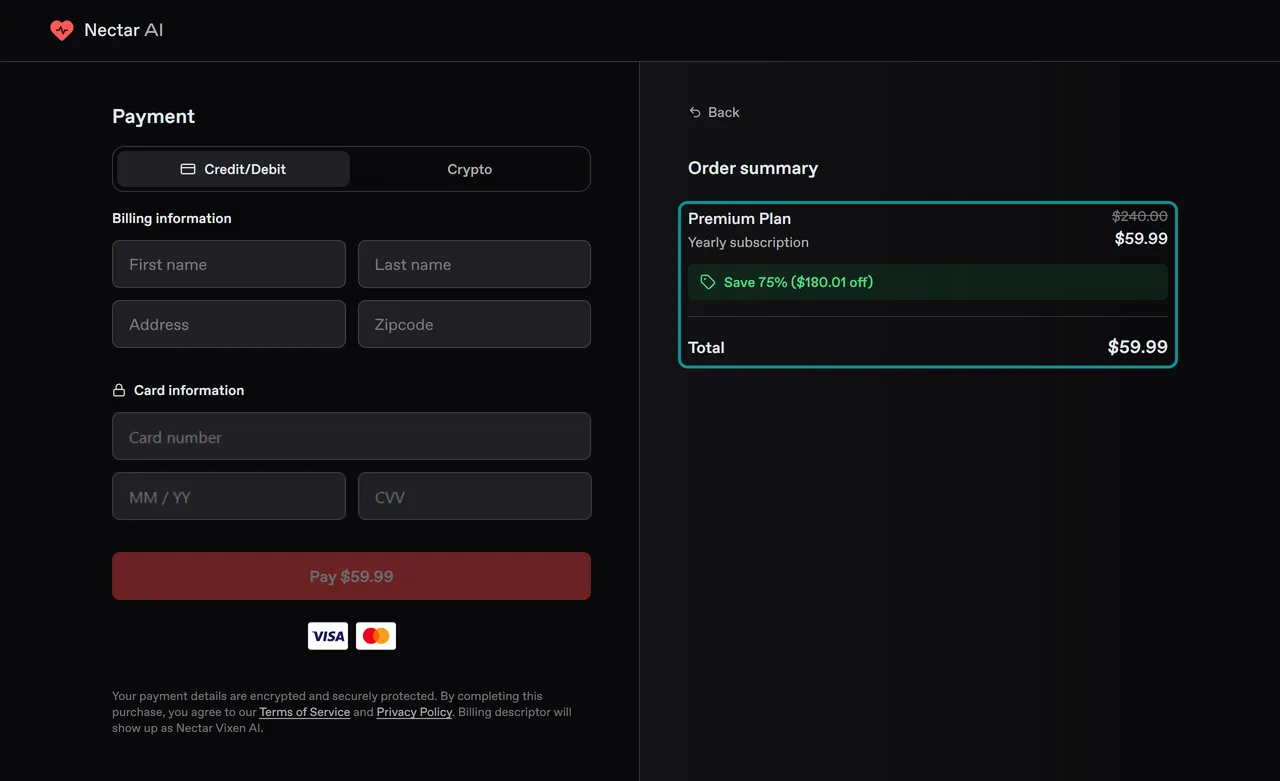The height and width of the screenshot is (781, 1280).
Task: Click the back arrow icon
Action: [695, 112]
